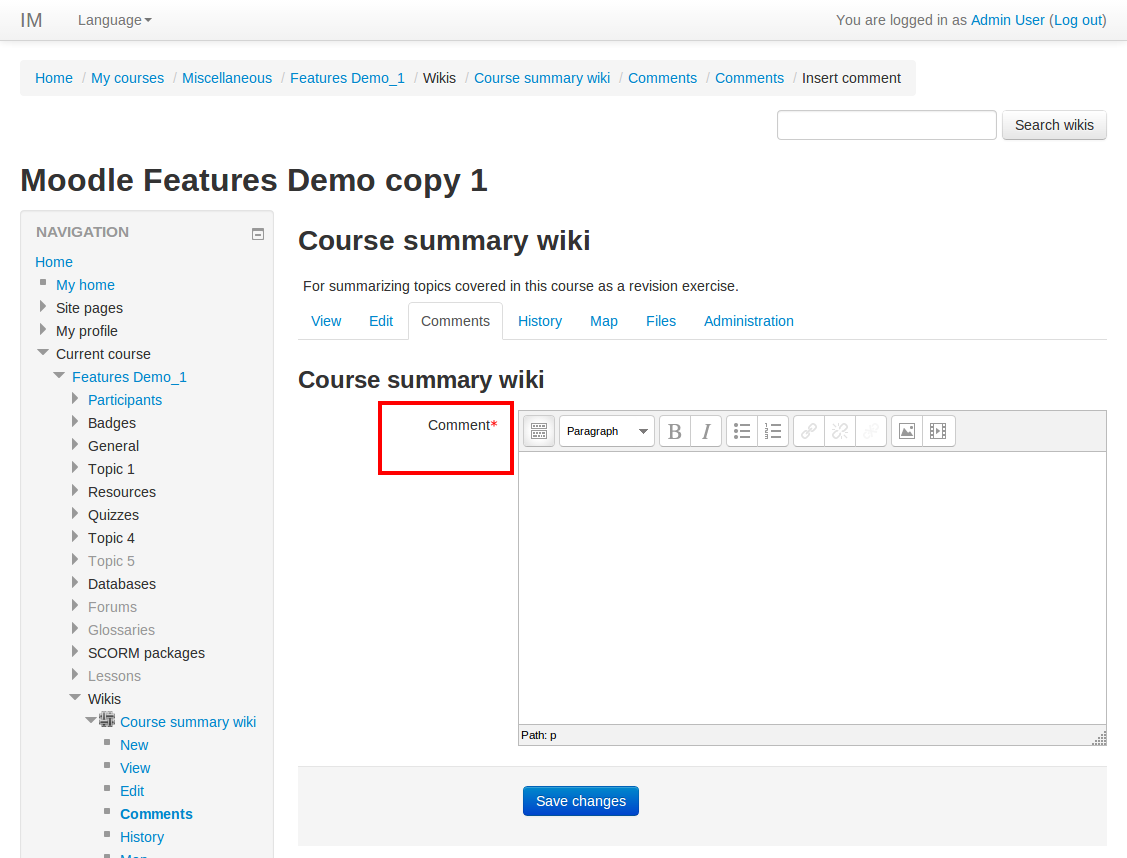Viewport: 1127px width, 858px height.
Task: Open the Admin User profile link
Action: coord(1007,20)
